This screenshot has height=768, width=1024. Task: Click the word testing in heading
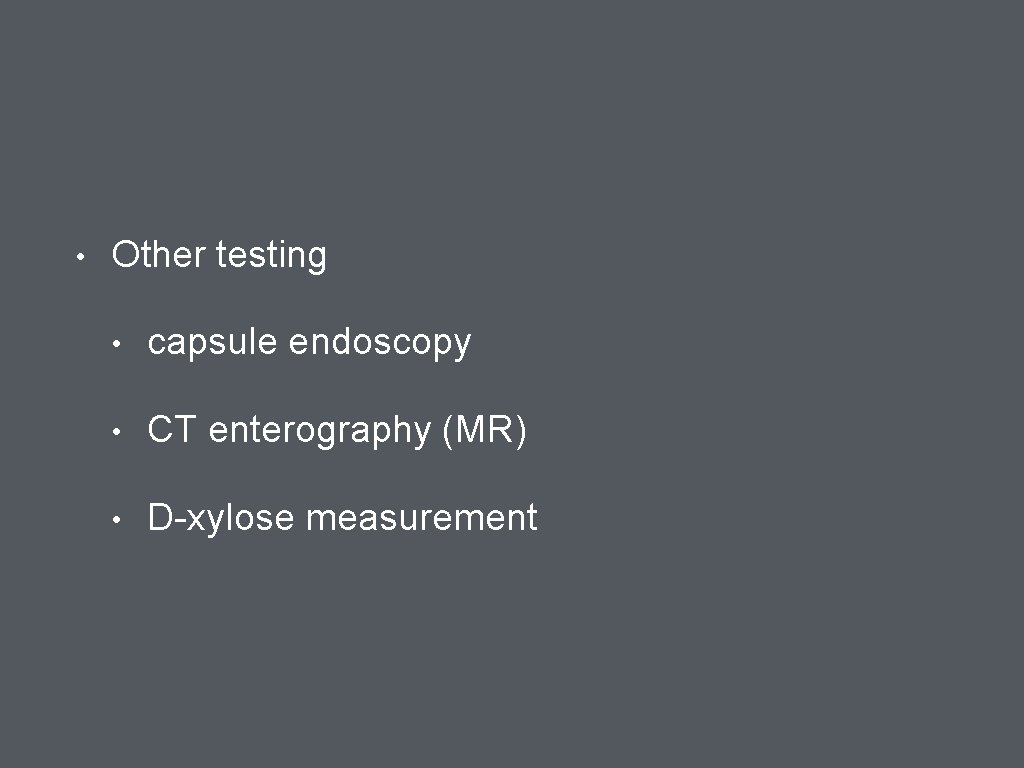[x=271, y=256]
